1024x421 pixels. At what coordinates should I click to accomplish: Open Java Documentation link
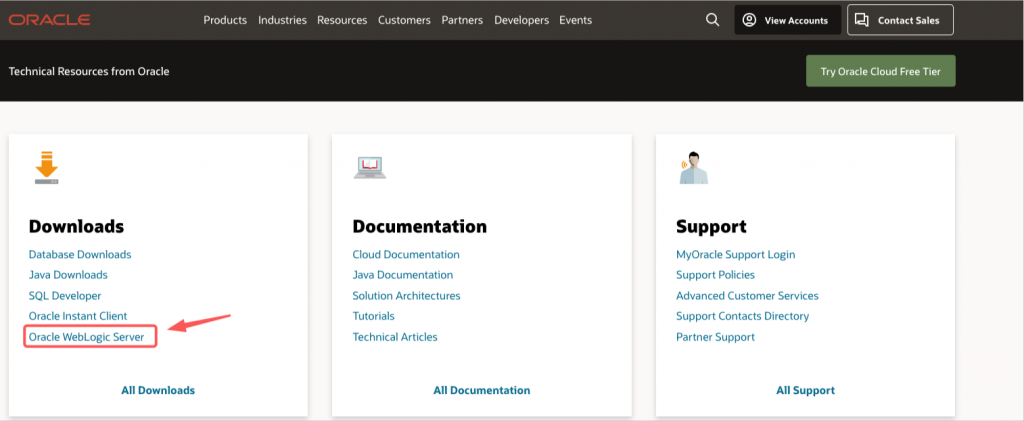[x=403, y=275]
